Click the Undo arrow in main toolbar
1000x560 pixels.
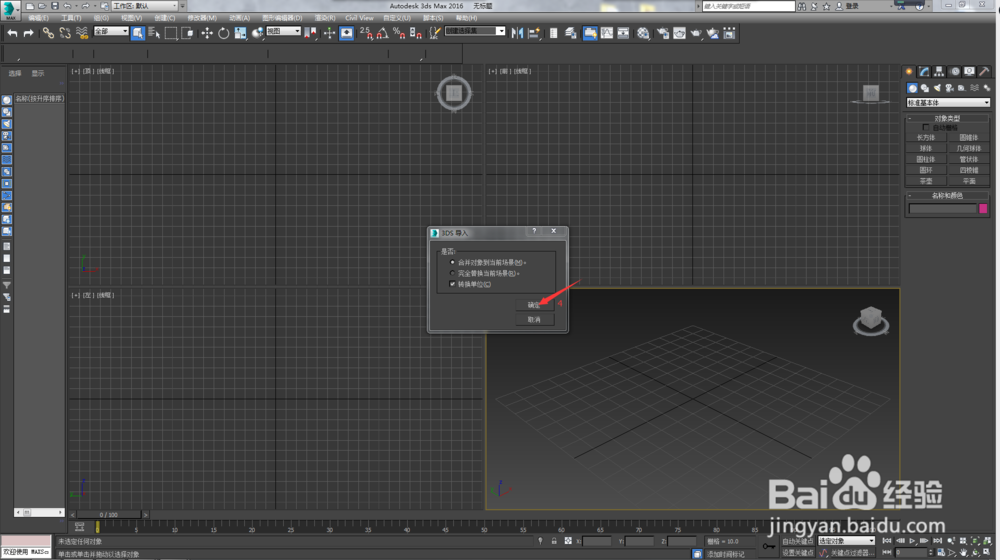[x=12, y=33]
